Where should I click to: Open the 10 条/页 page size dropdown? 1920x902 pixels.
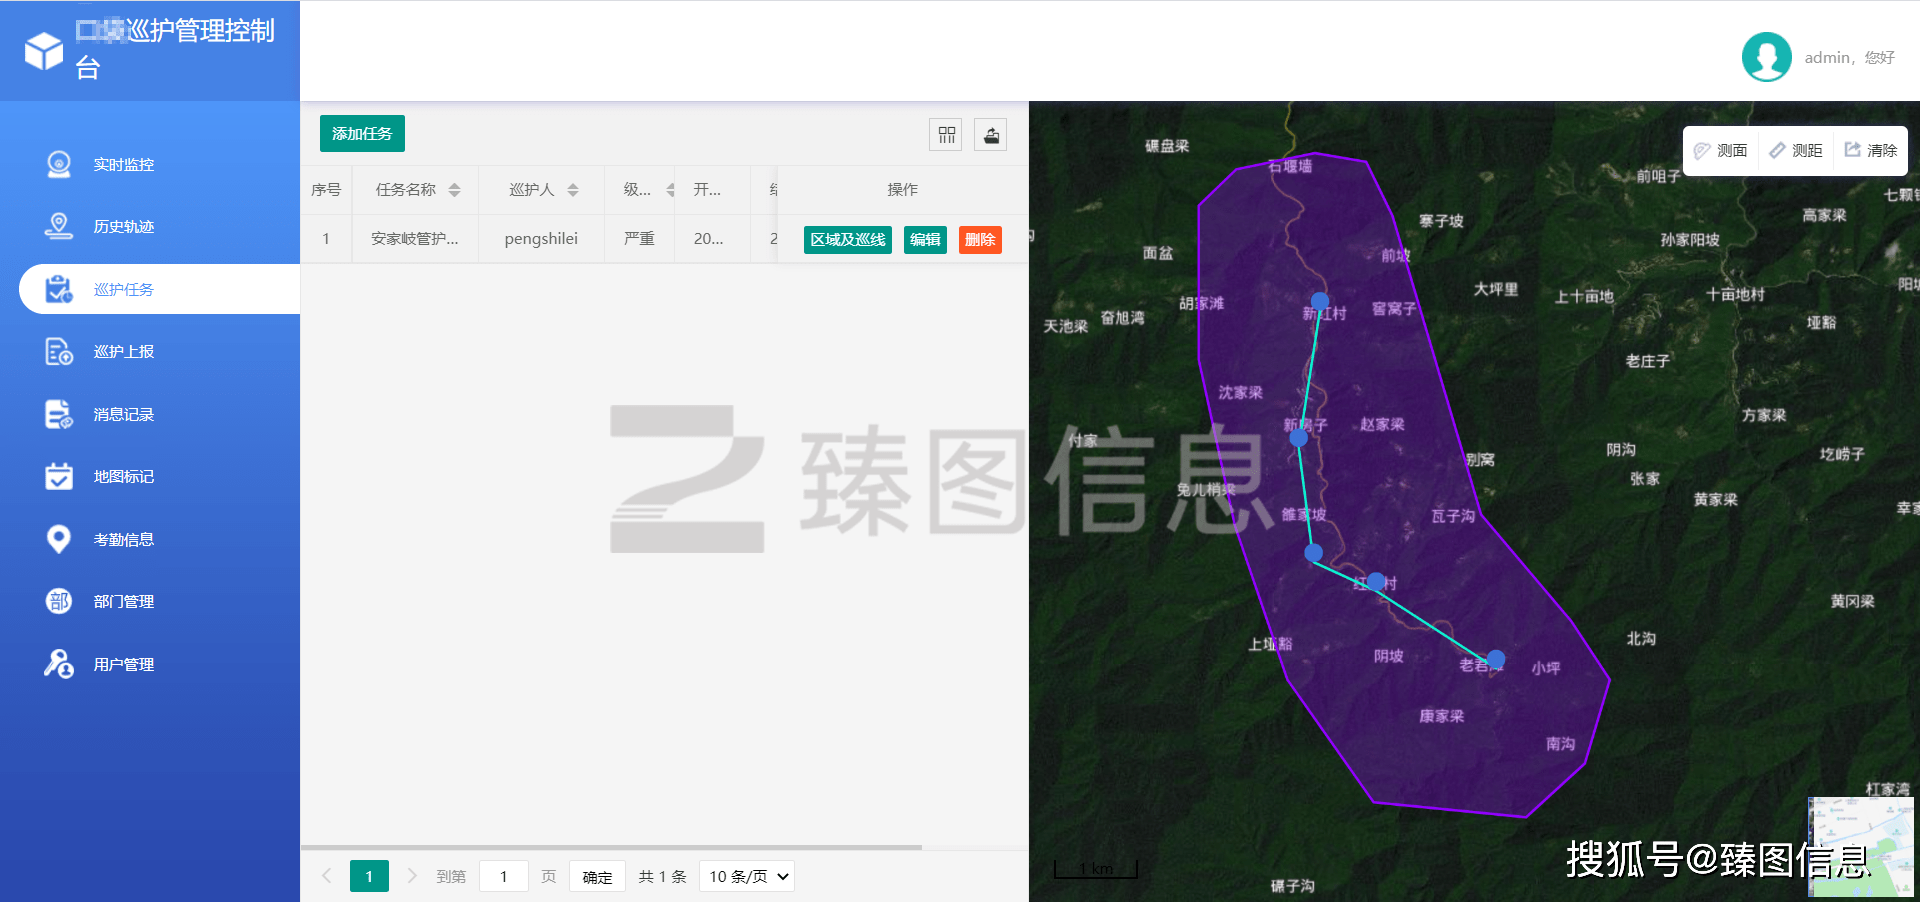pos(747,877)
